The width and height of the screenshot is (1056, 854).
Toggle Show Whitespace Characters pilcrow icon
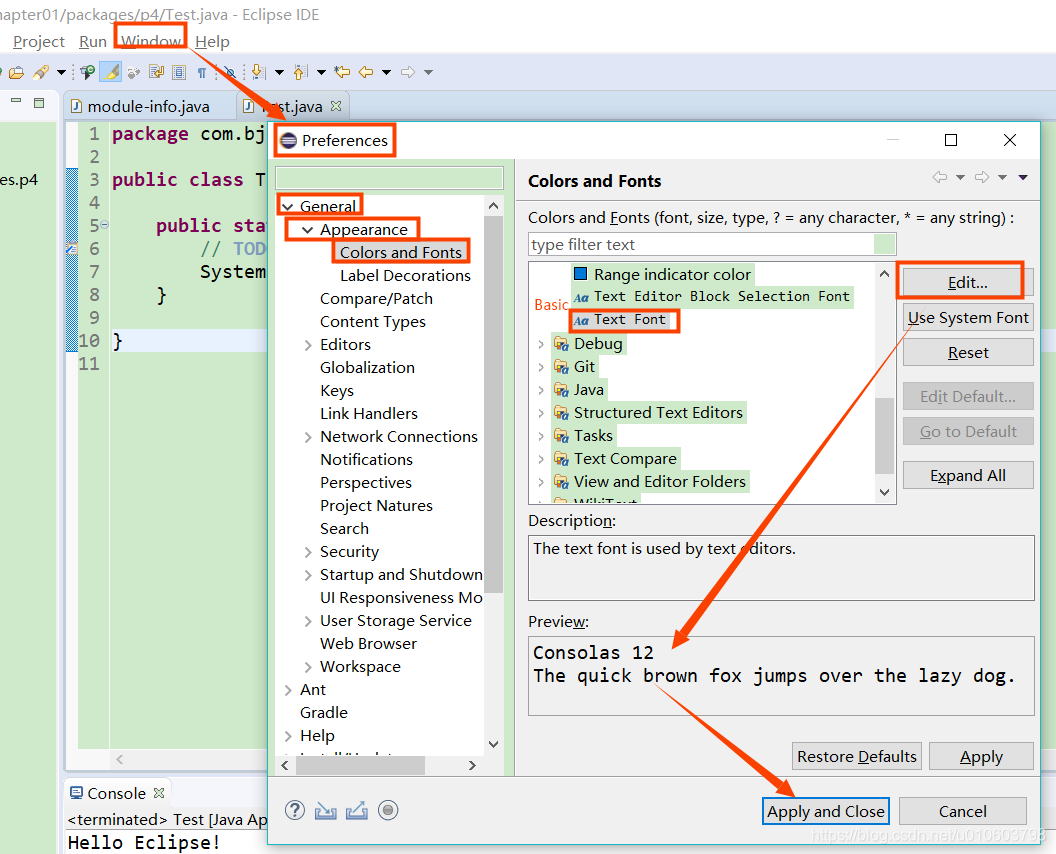click(201, 73)
